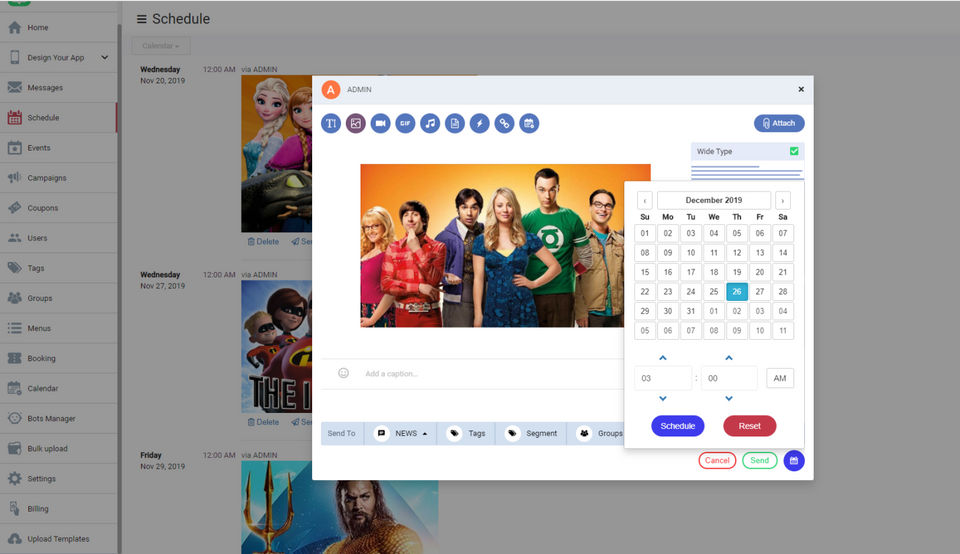This screenshot has width=960, height=554.
Task: Expand Design Your App sidebar chevron
Action: 105,58
